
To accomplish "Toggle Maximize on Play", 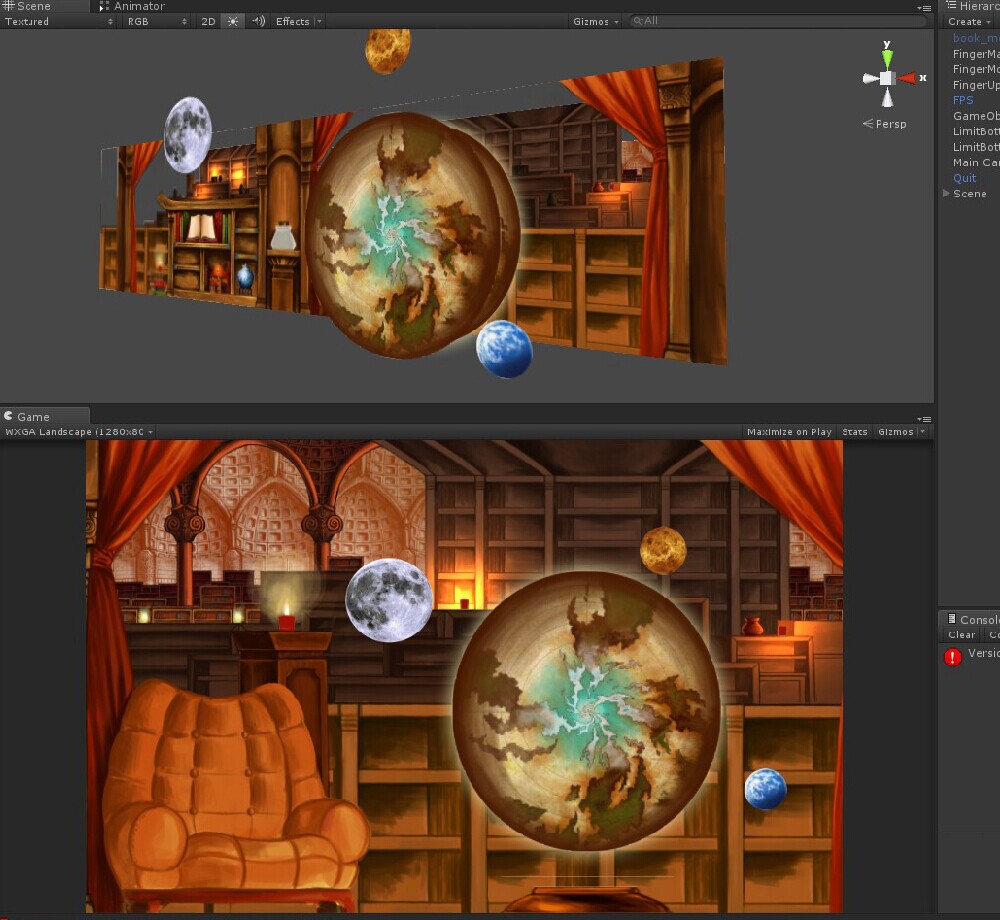I will coord(789,432).
